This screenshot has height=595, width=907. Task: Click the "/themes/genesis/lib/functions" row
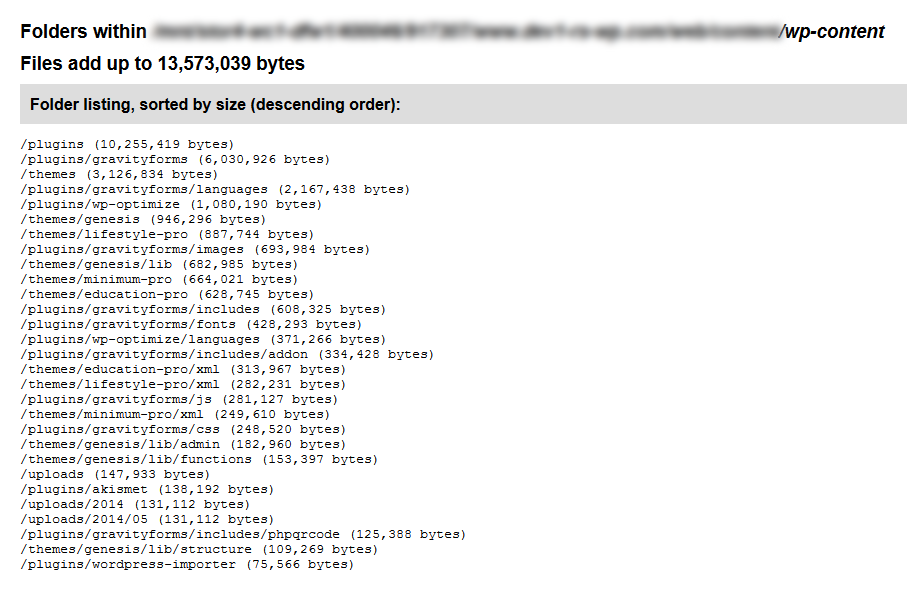pyautogui.click(x=199, y=460)
